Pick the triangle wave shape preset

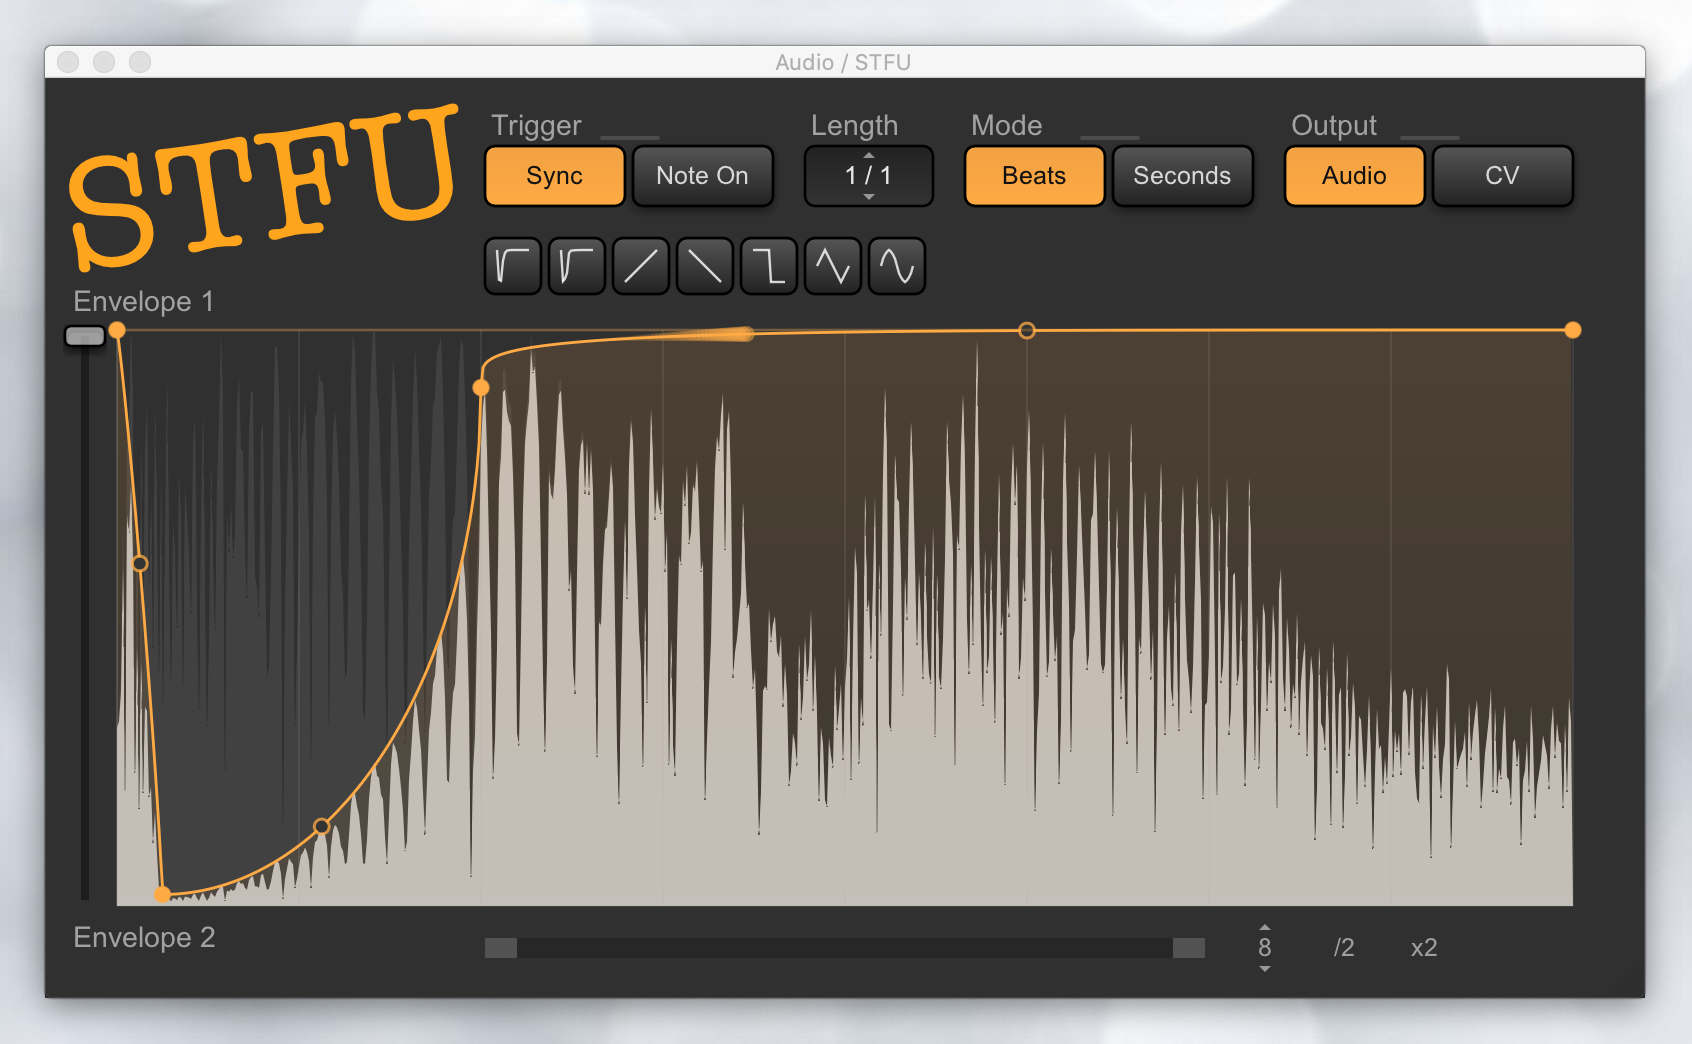click(833, 266)
